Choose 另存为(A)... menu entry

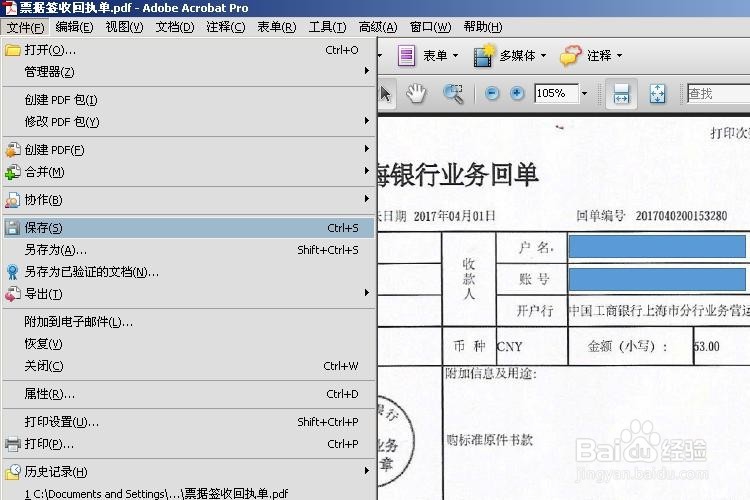pos(188,250)
